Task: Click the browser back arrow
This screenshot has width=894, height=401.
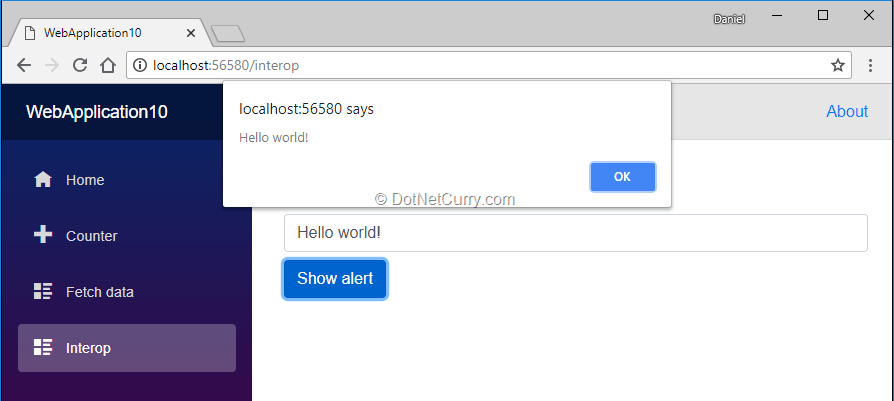Action: (23, 66)
